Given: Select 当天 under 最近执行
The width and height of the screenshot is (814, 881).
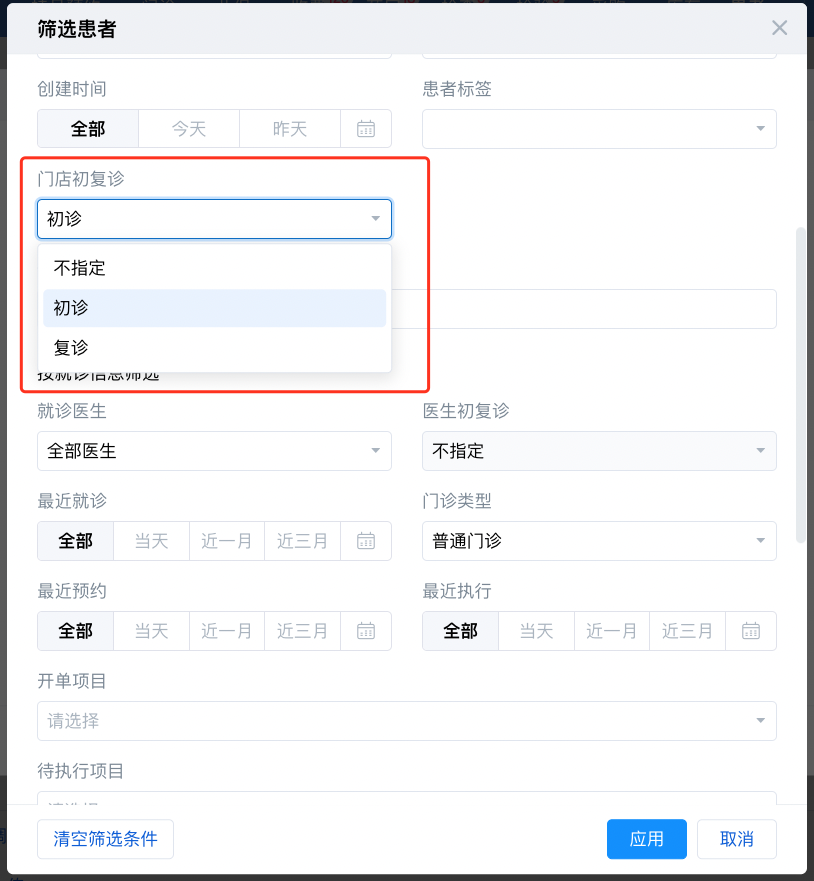Looking at the screenshot, I should click(537, 631).
